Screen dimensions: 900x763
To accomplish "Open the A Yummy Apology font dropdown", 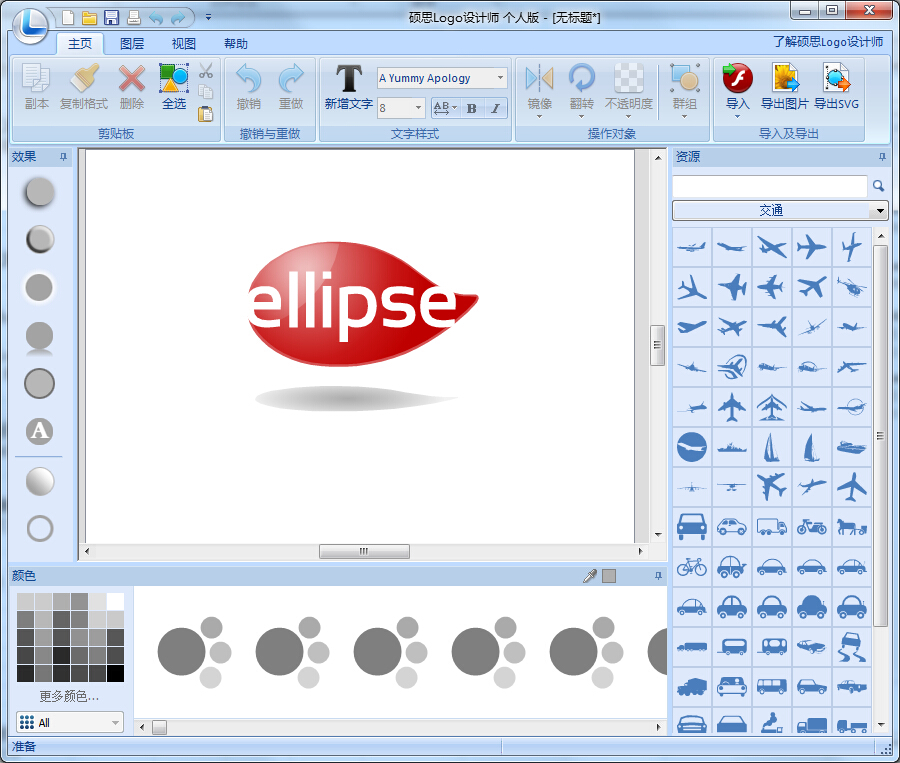I will tap(500, 78).
